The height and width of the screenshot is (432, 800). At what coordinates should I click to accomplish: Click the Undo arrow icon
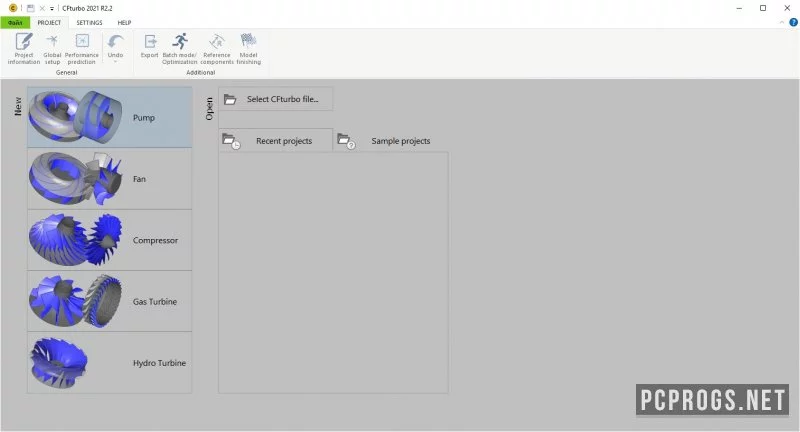115,43
